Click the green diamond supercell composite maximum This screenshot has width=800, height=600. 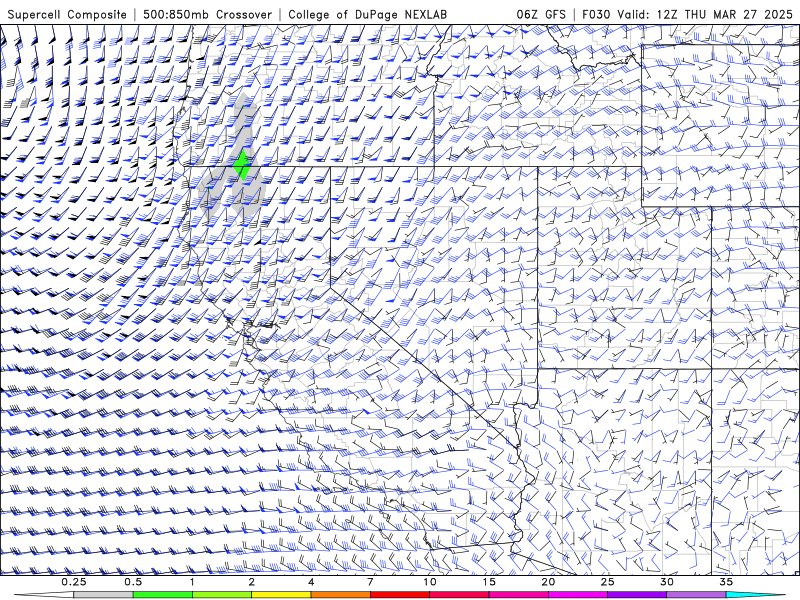click(242, 164)
